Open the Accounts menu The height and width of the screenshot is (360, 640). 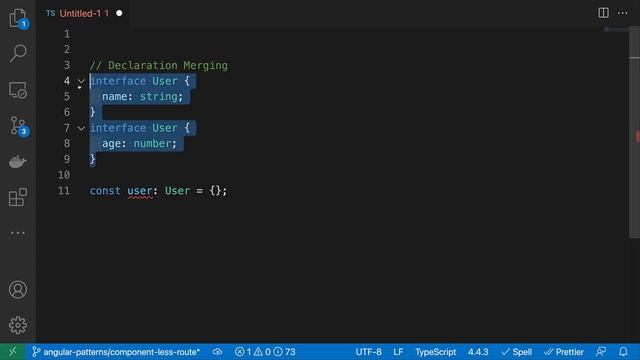(18, 289)
